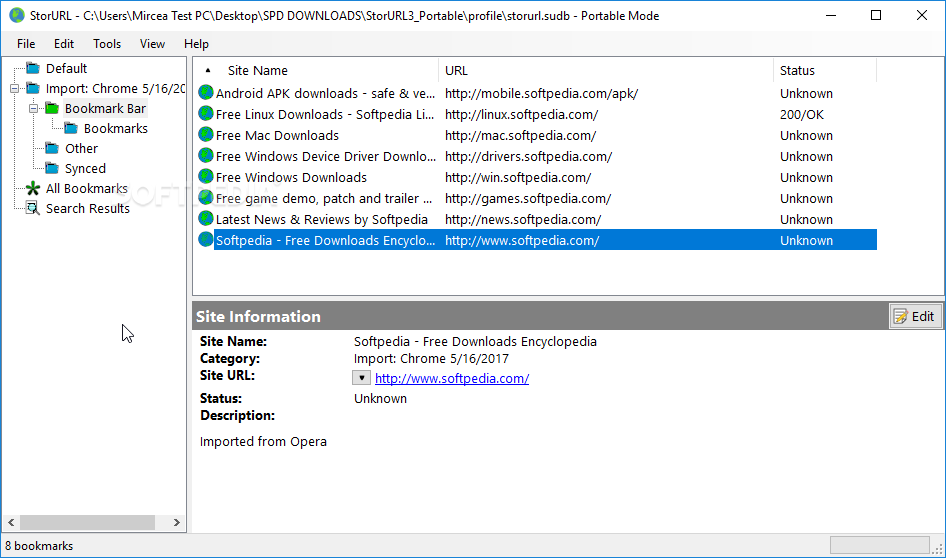Click URL cell http://mobile.softpedia.com/apk/
This screenshot has height=558, width=946.
pos(541,94)
